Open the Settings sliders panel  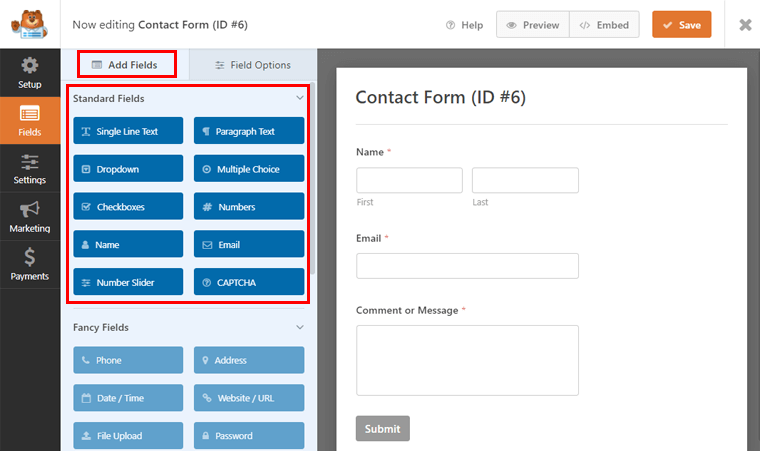[x=30, y=169]
